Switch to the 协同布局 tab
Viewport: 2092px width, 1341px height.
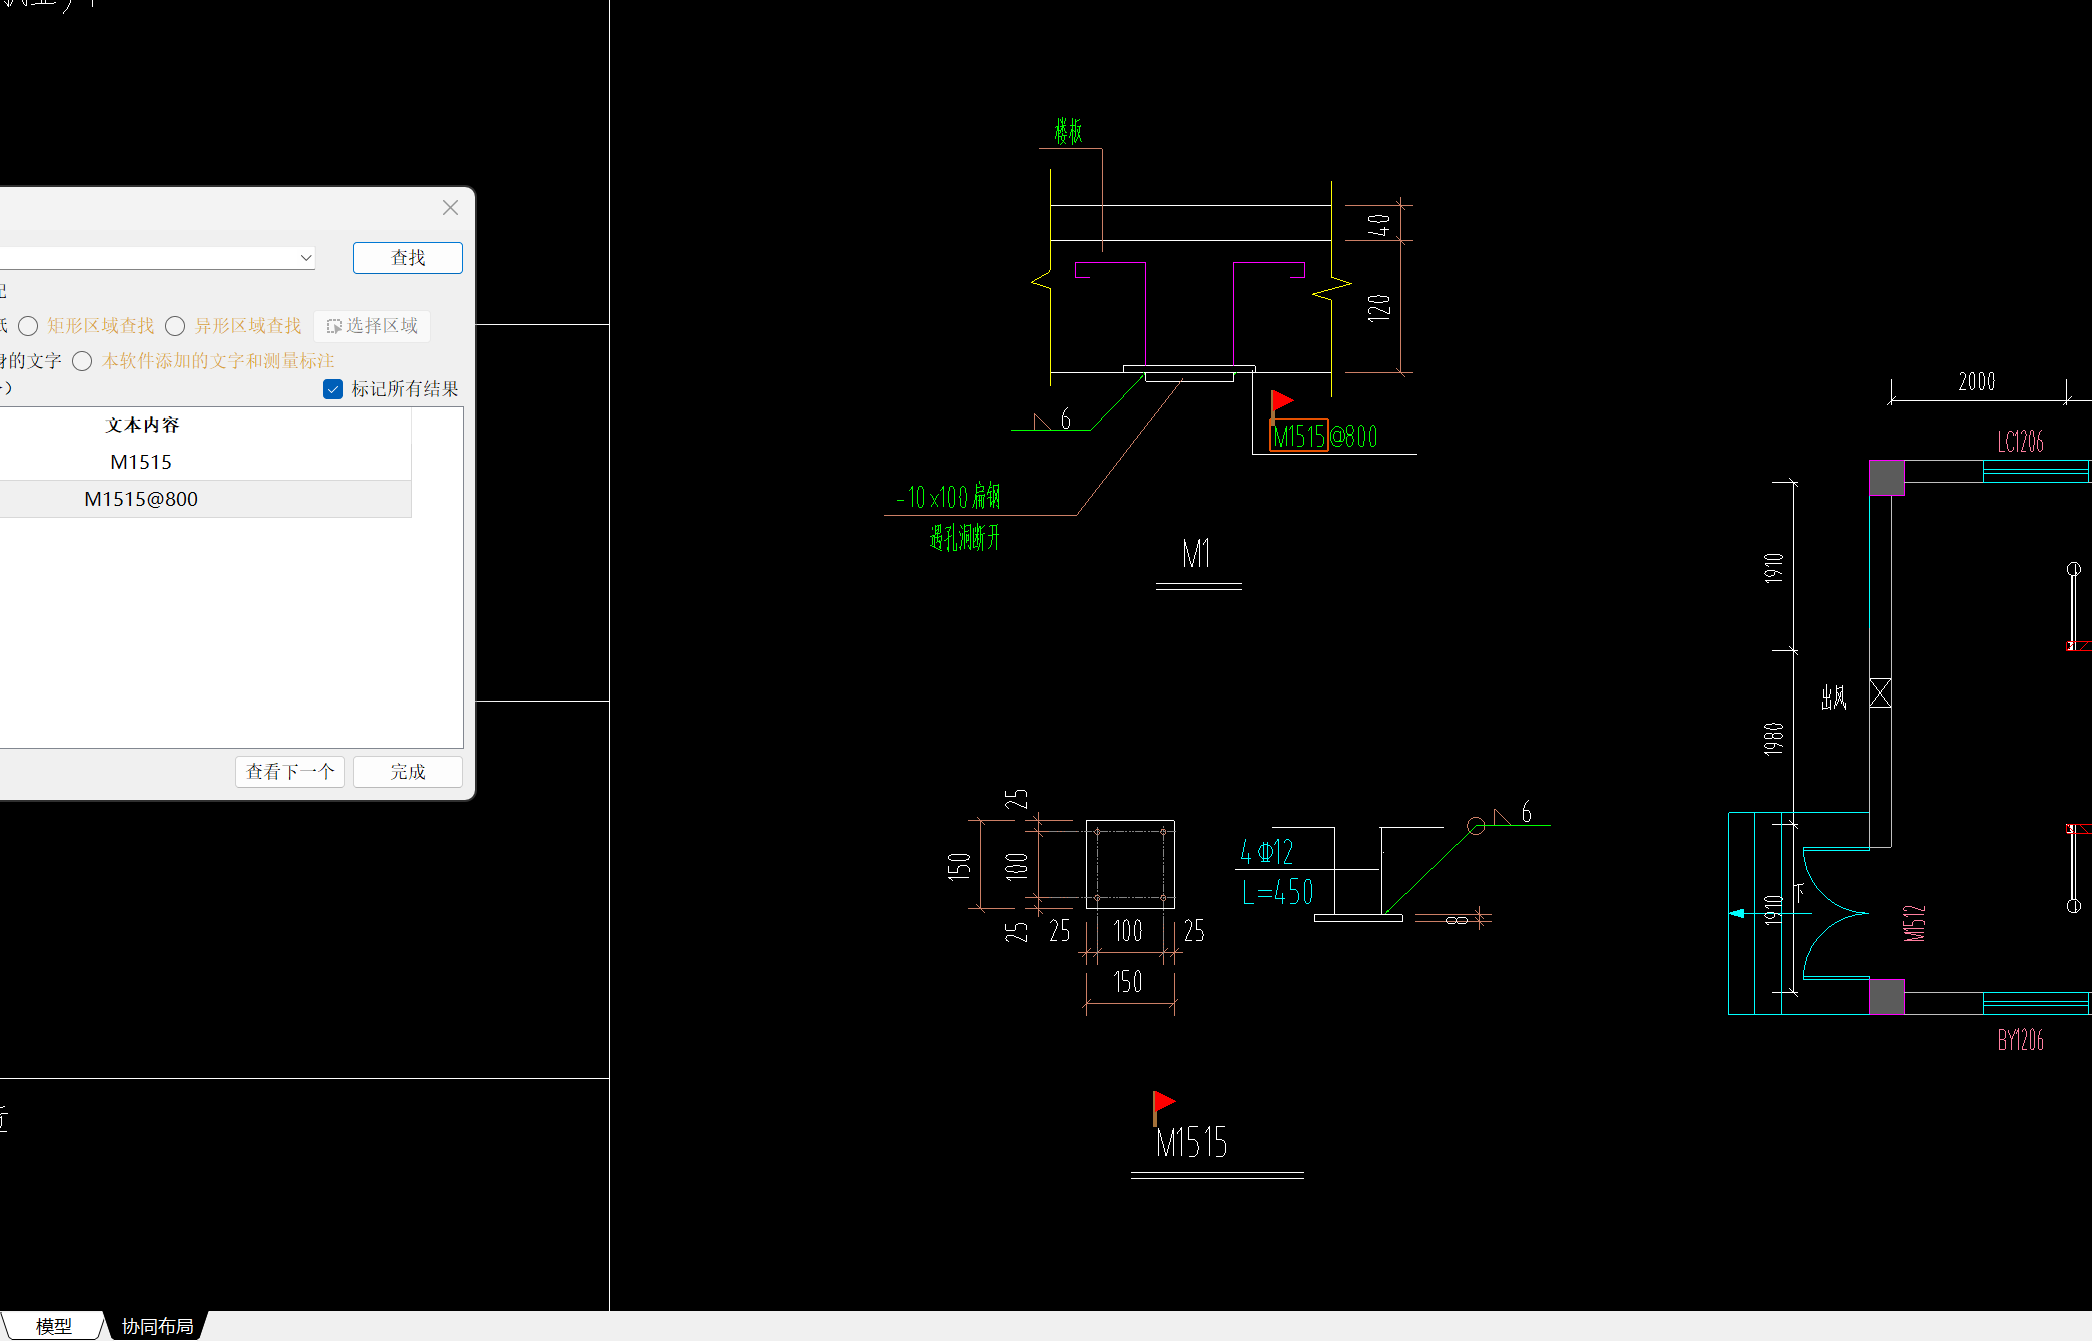(157, 1326)
